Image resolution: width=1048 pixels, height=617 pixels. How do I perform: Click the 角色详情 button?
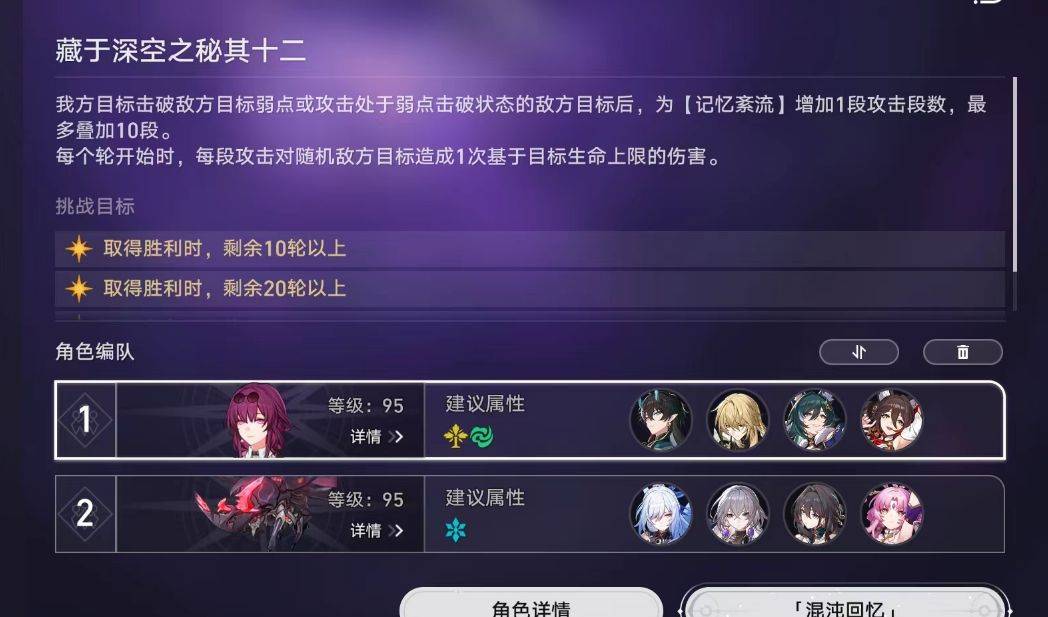(531, 603)
